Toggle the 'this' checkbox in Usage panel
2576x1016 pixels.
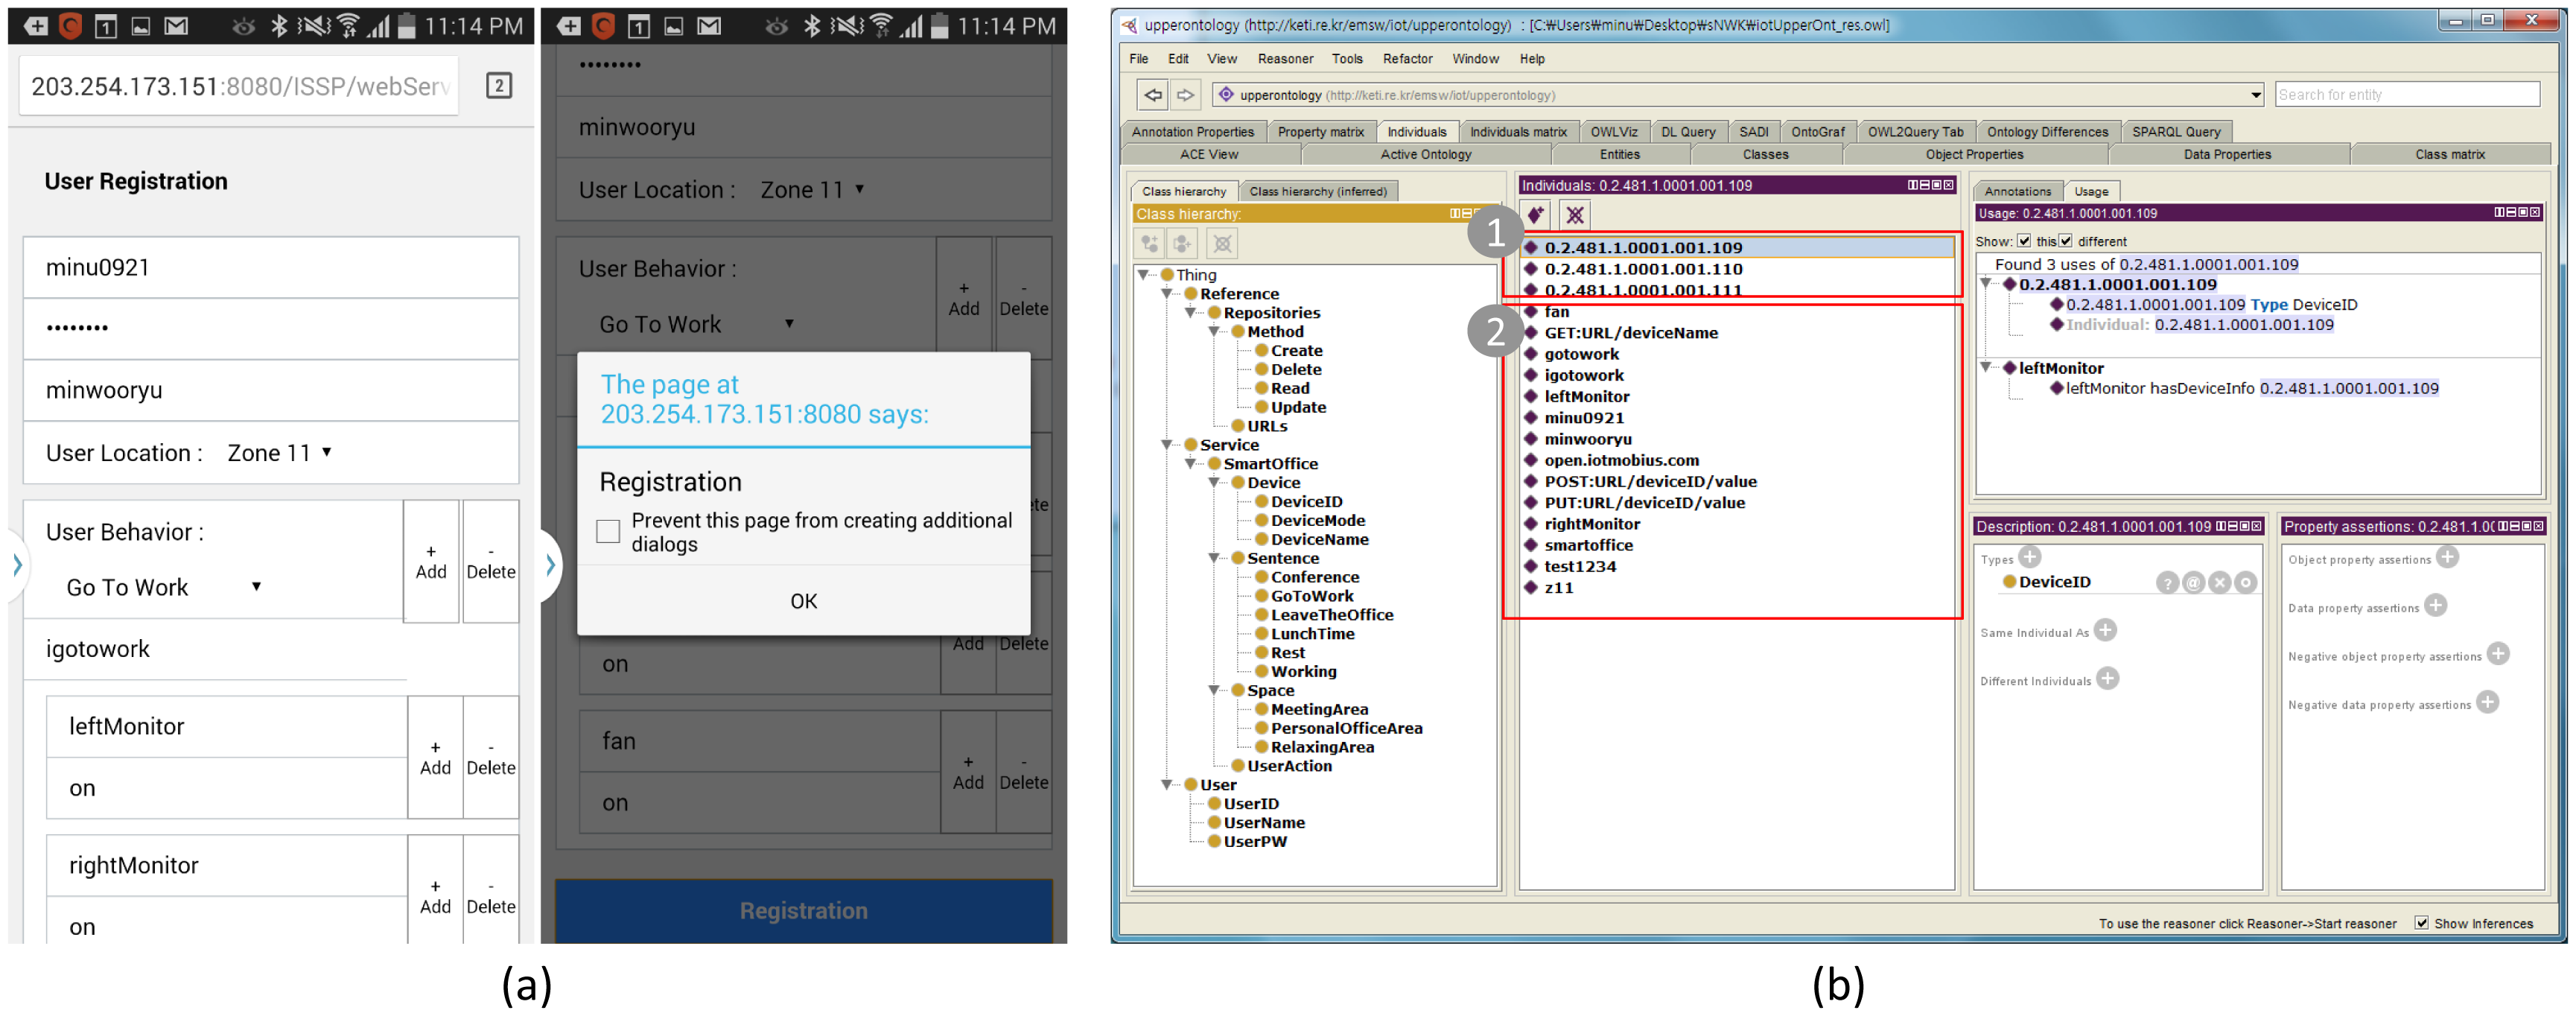(x=2024, y=241)
